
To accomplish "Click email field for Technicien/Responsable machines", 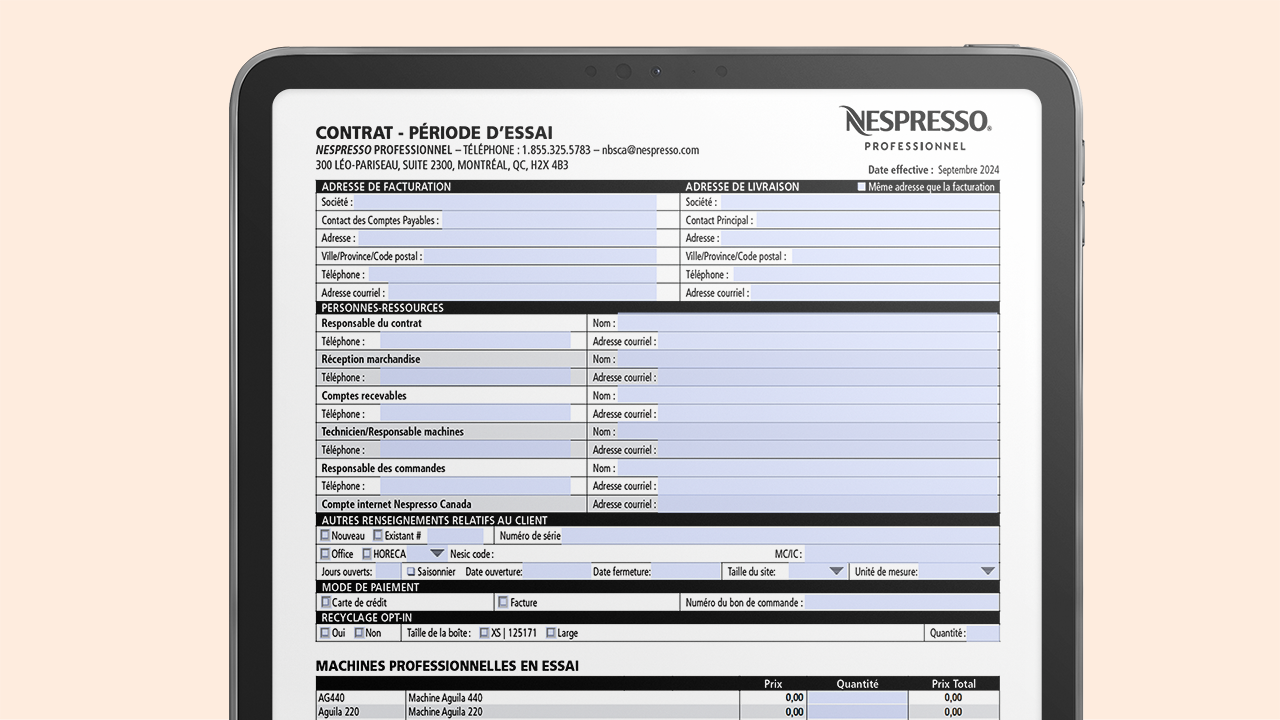I will coord(828,450).
